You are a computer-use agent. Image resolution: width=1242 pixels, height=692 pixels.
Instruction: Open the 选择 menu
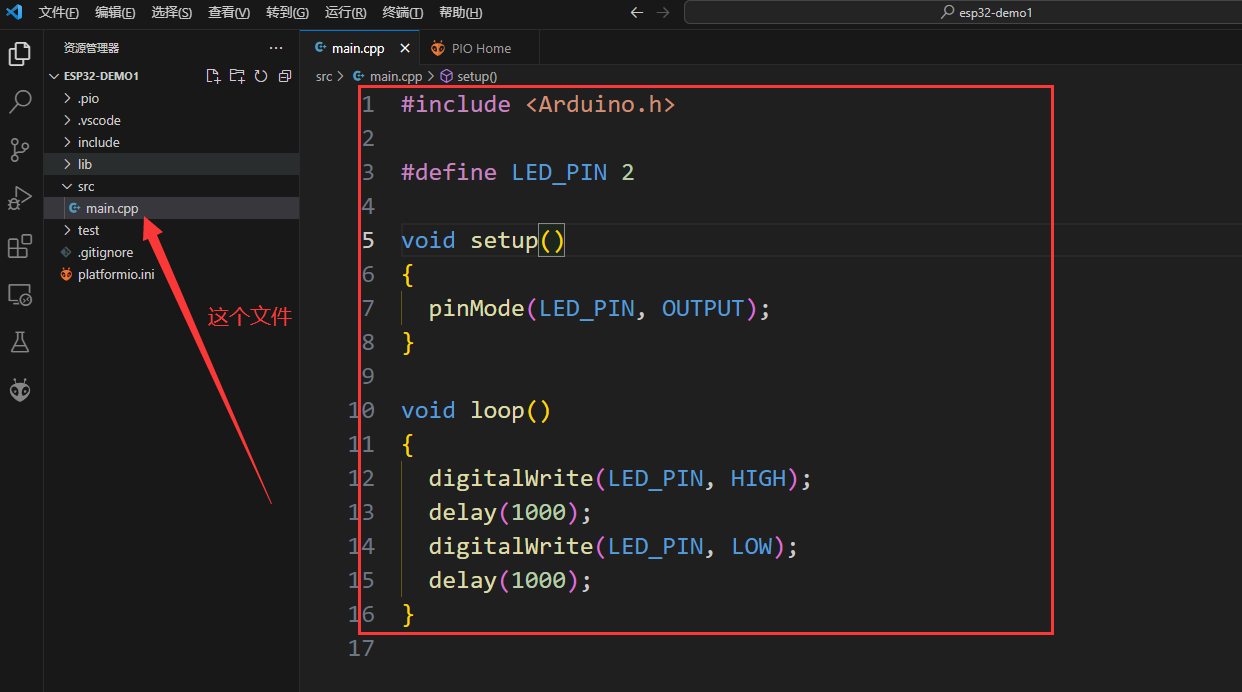click(172, 12)
